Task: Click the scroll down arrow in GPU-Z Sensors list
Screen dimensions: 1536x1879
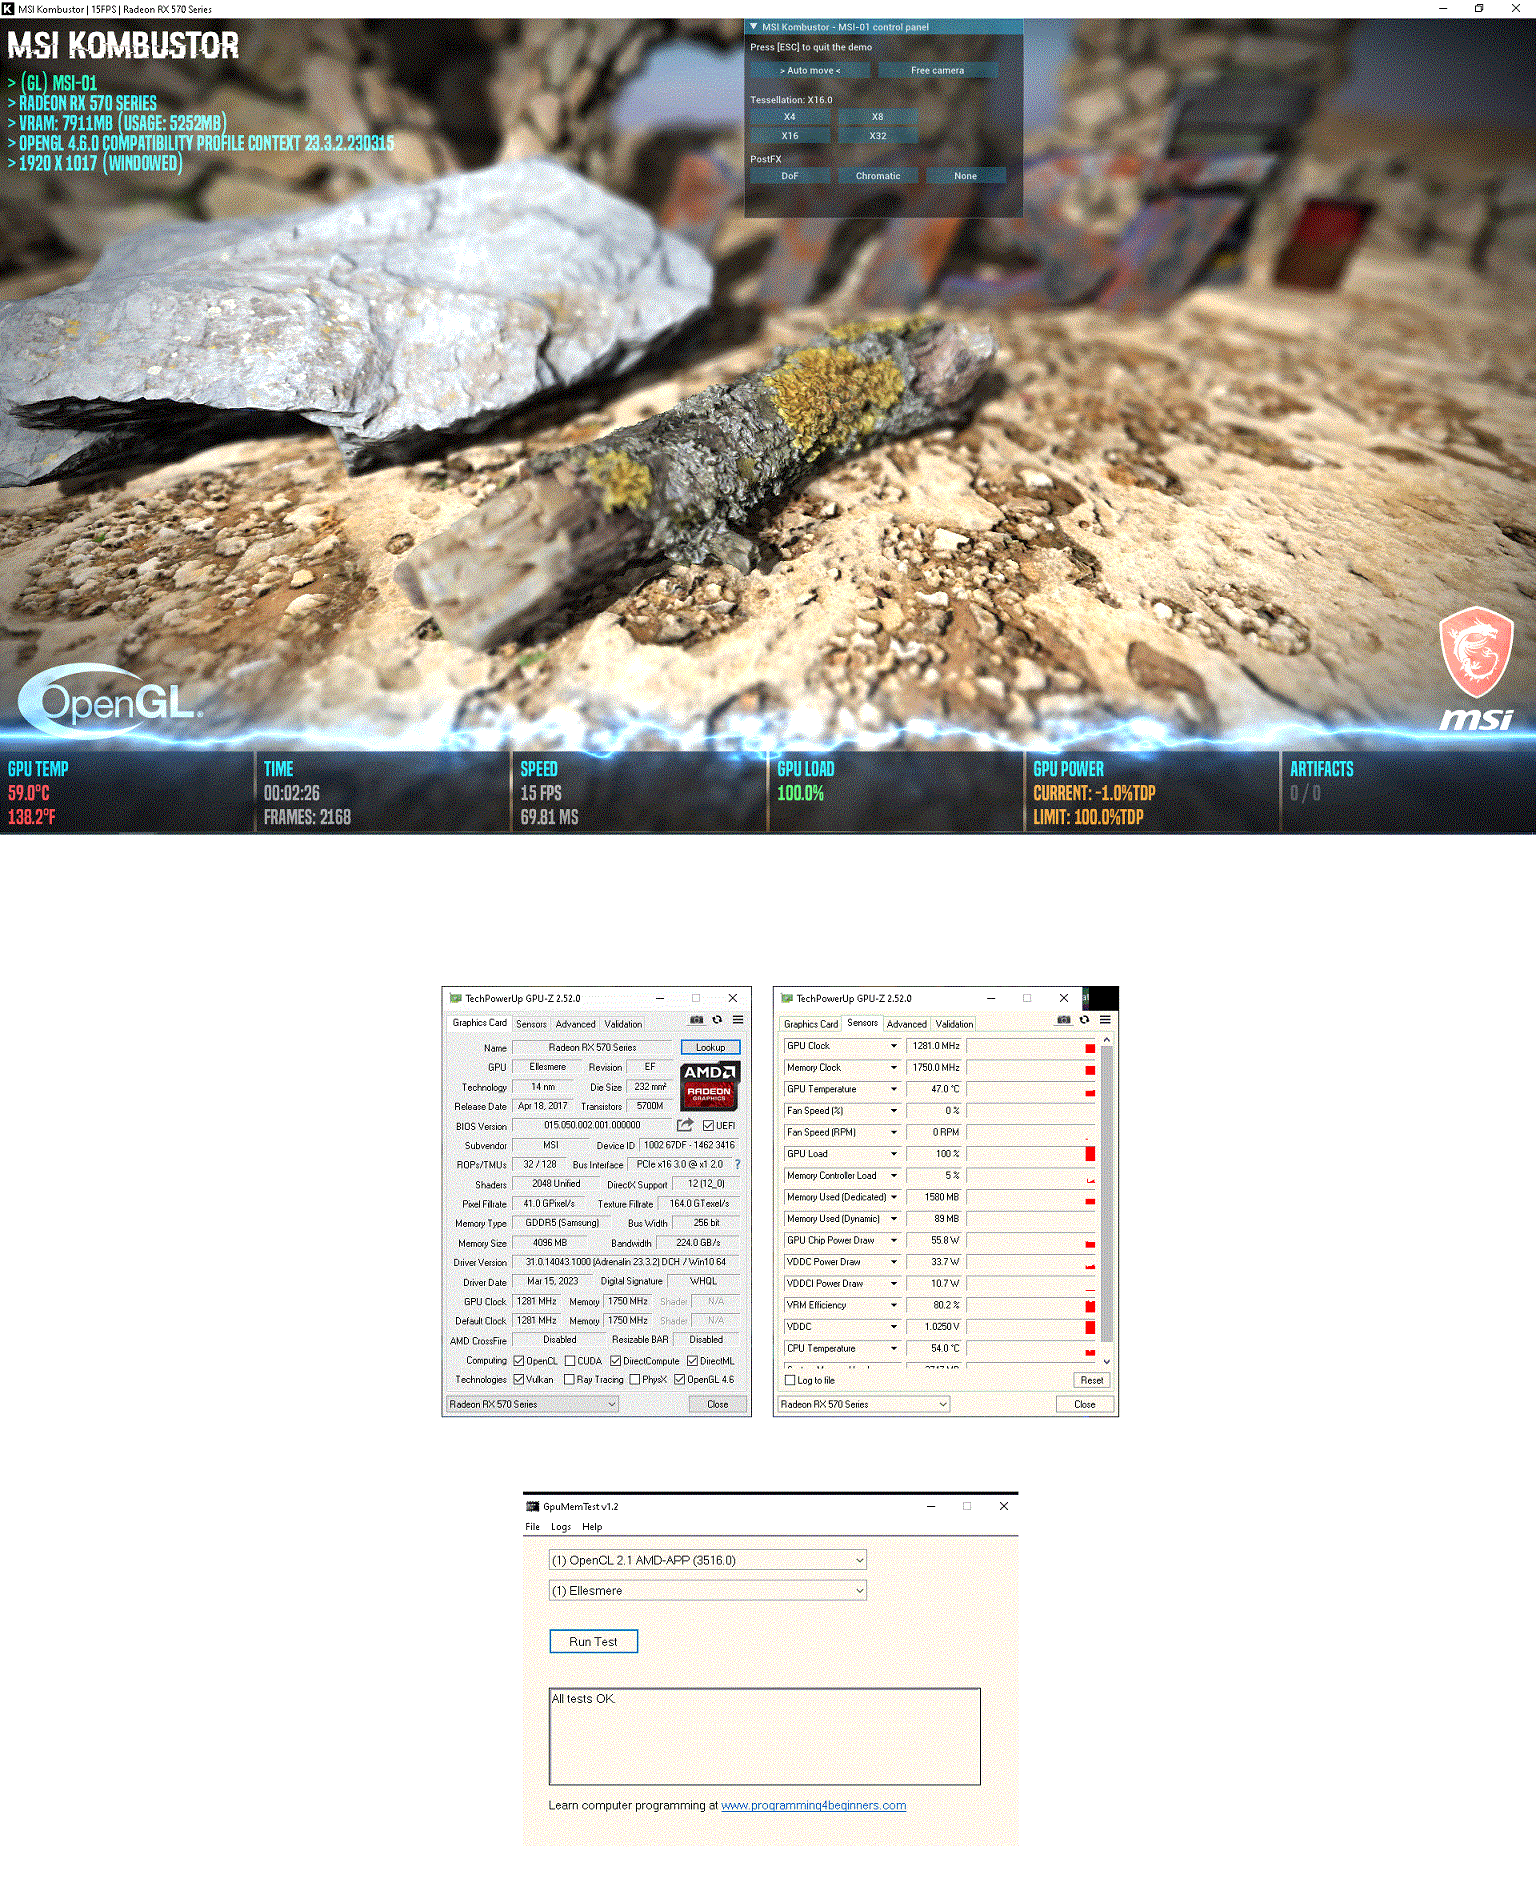Action: point(1106,1361)
